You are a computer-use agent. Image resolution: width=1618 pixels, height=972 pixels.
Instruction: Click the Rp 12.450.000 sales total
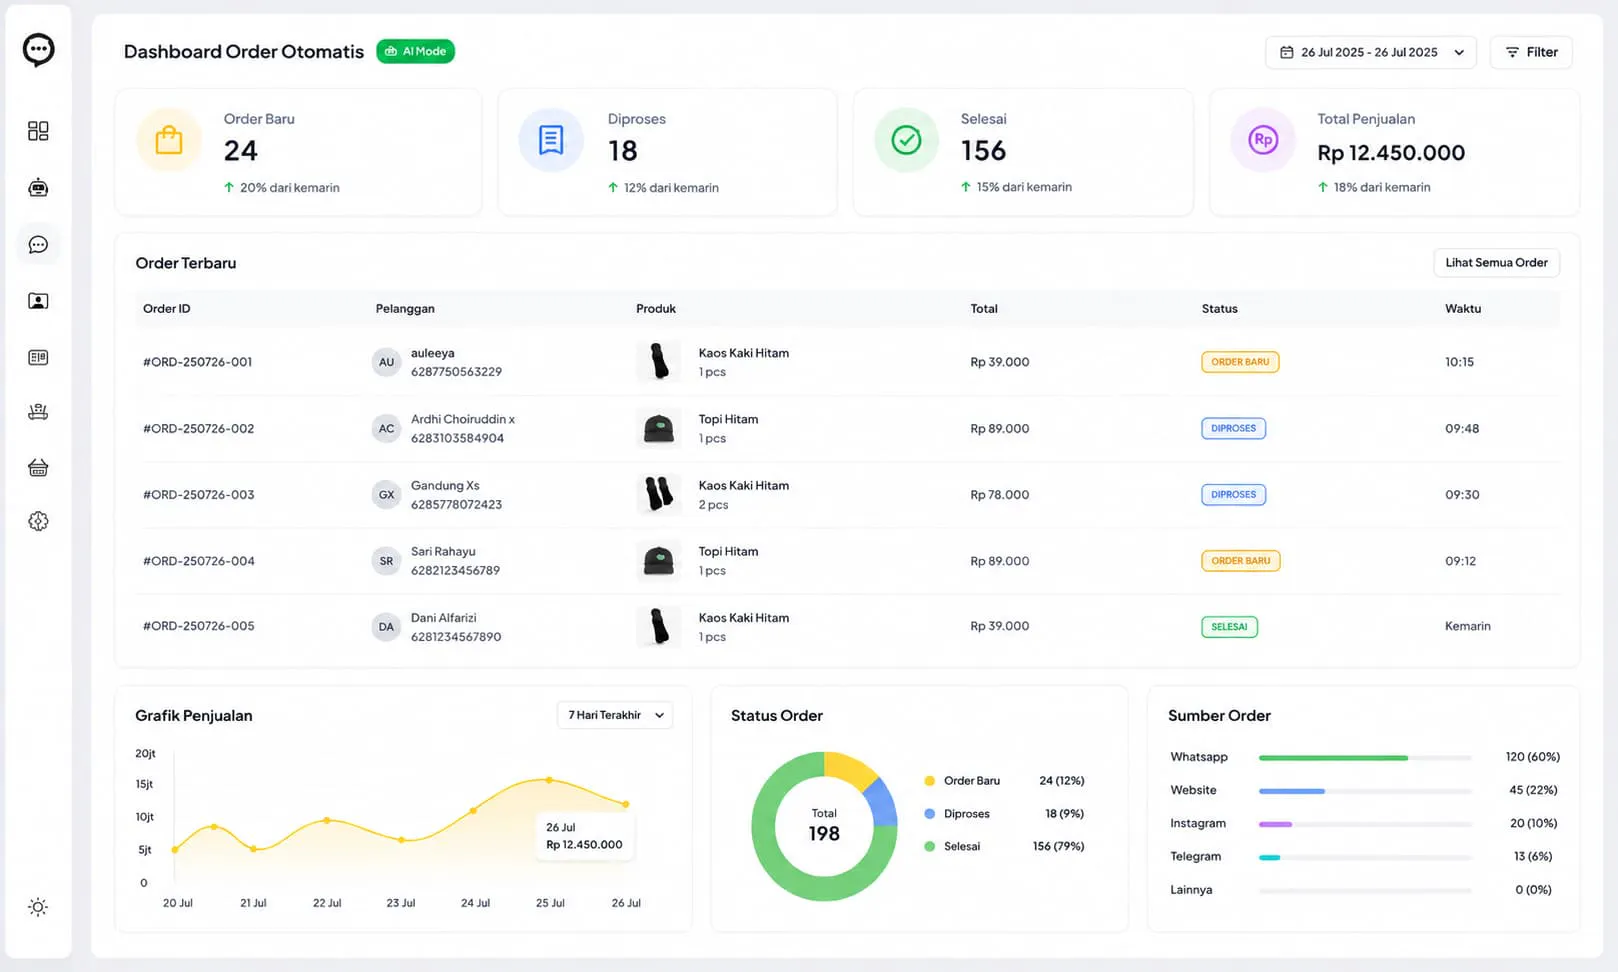click(1391, 153)
